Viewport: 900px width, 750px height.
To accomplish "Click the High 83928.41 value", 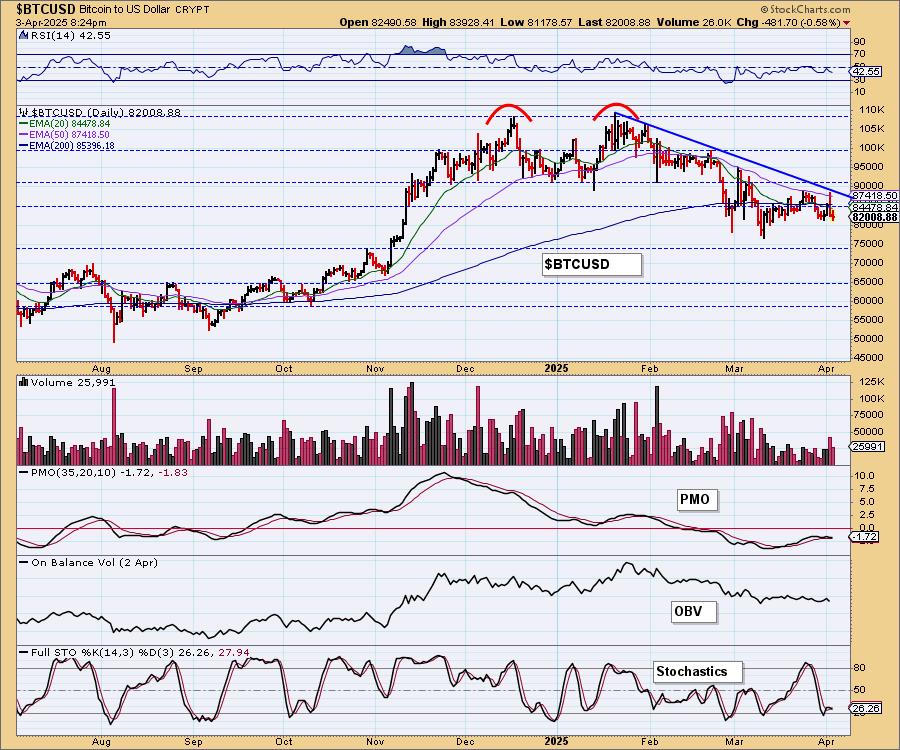I will point(459,22).
